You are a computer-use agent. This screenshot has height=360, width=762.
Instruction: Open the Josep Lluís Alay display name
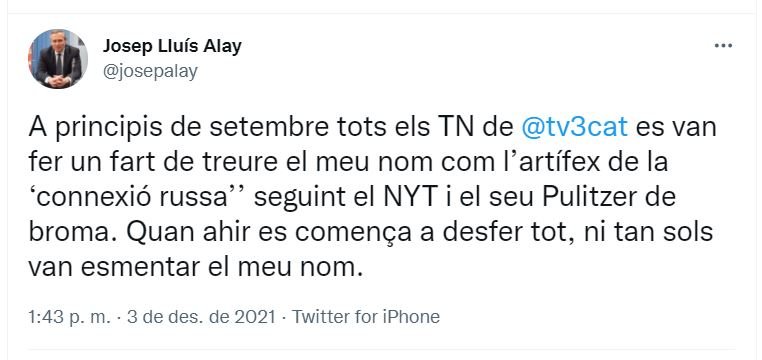[172, 47]
